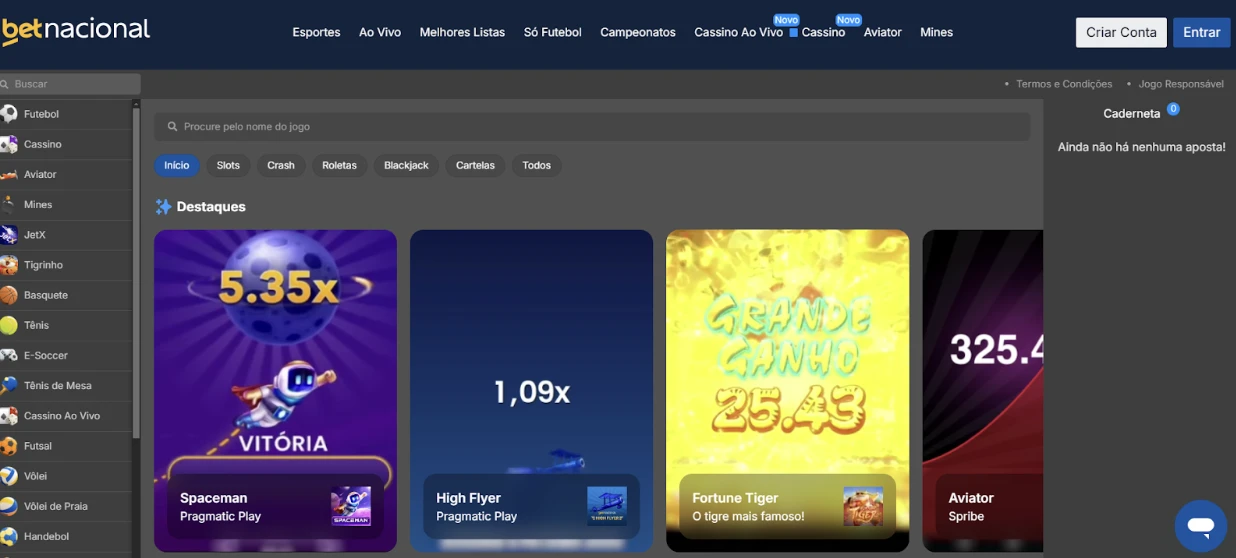Click the Criar Conta button
The image size is (1236, 558).
point(1121,32)
